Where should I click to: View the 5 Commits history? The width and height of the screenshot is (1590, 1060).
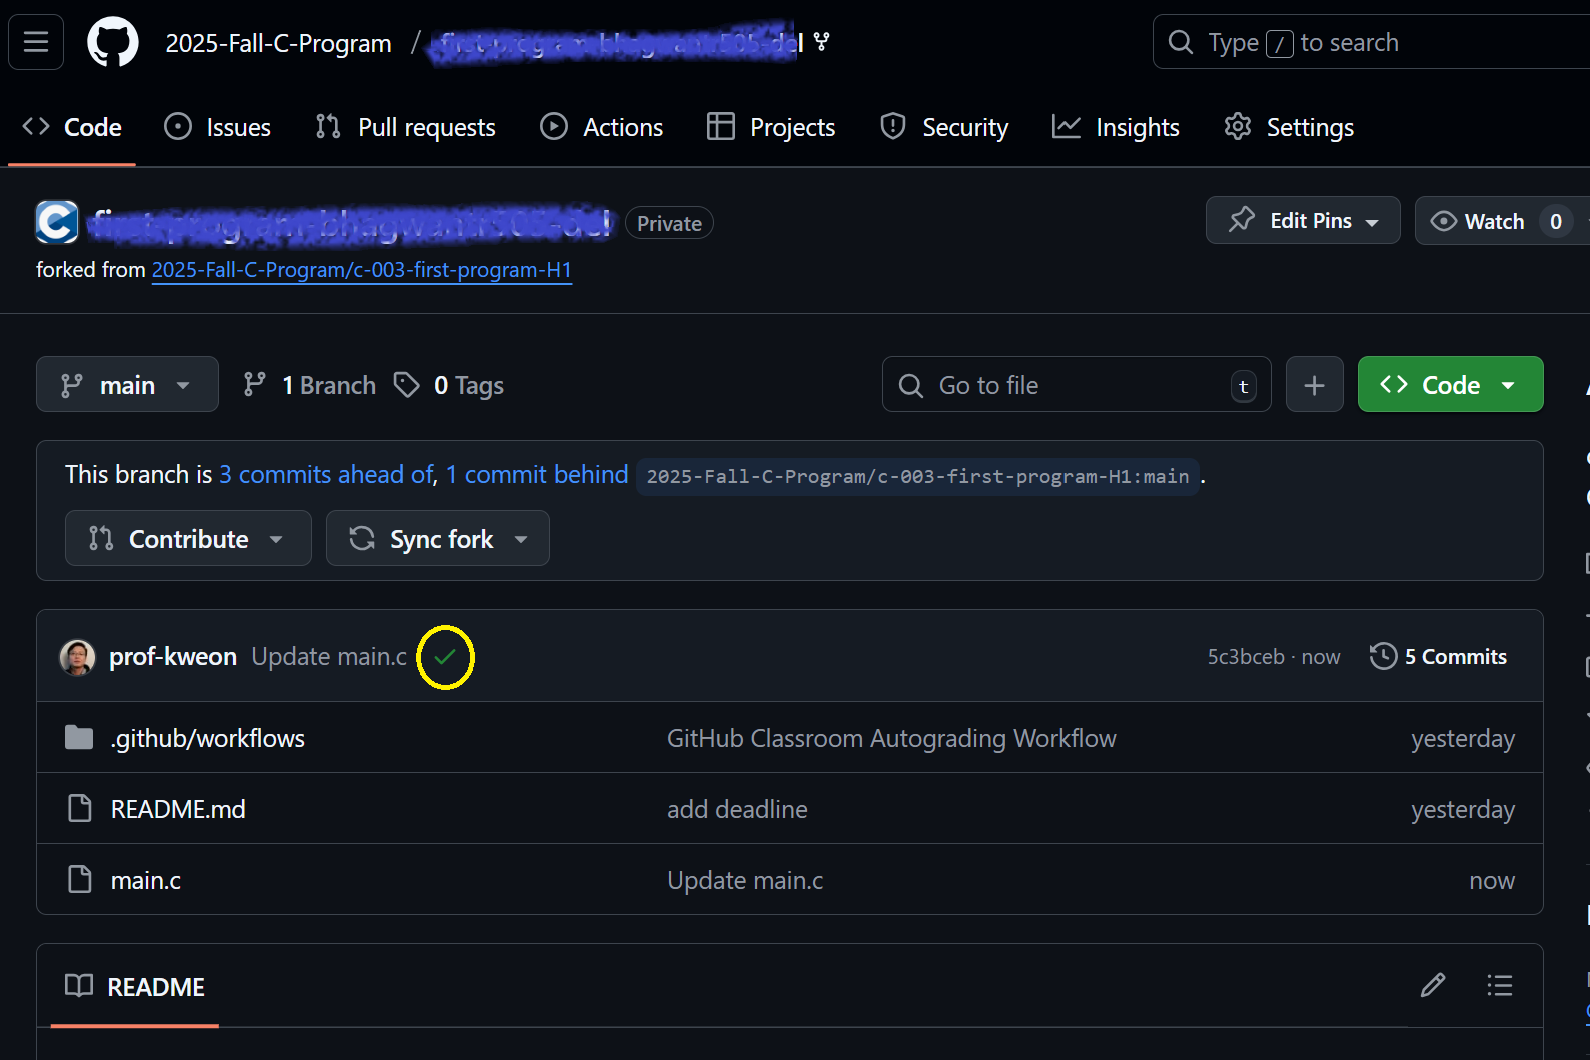click(x=1438, y=657)
